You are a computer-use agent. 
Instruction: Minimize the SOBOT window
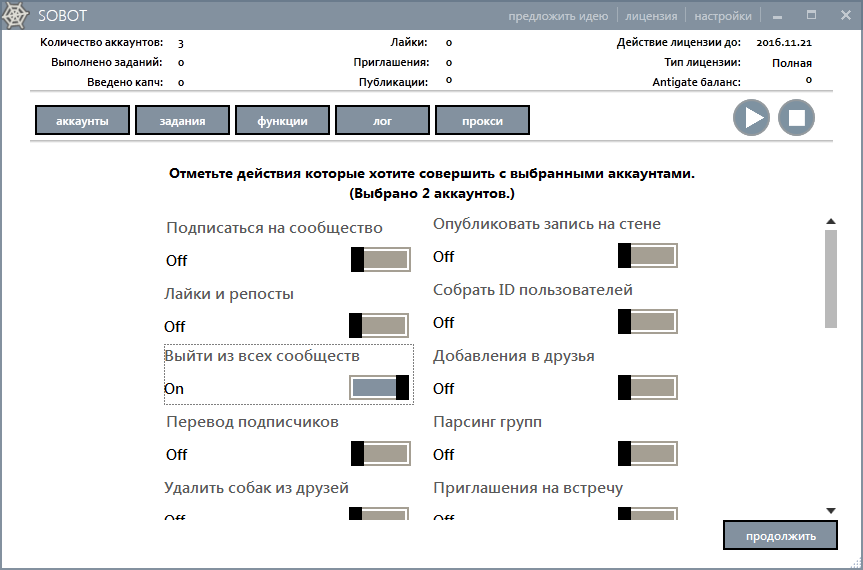[x=777, y=16]
